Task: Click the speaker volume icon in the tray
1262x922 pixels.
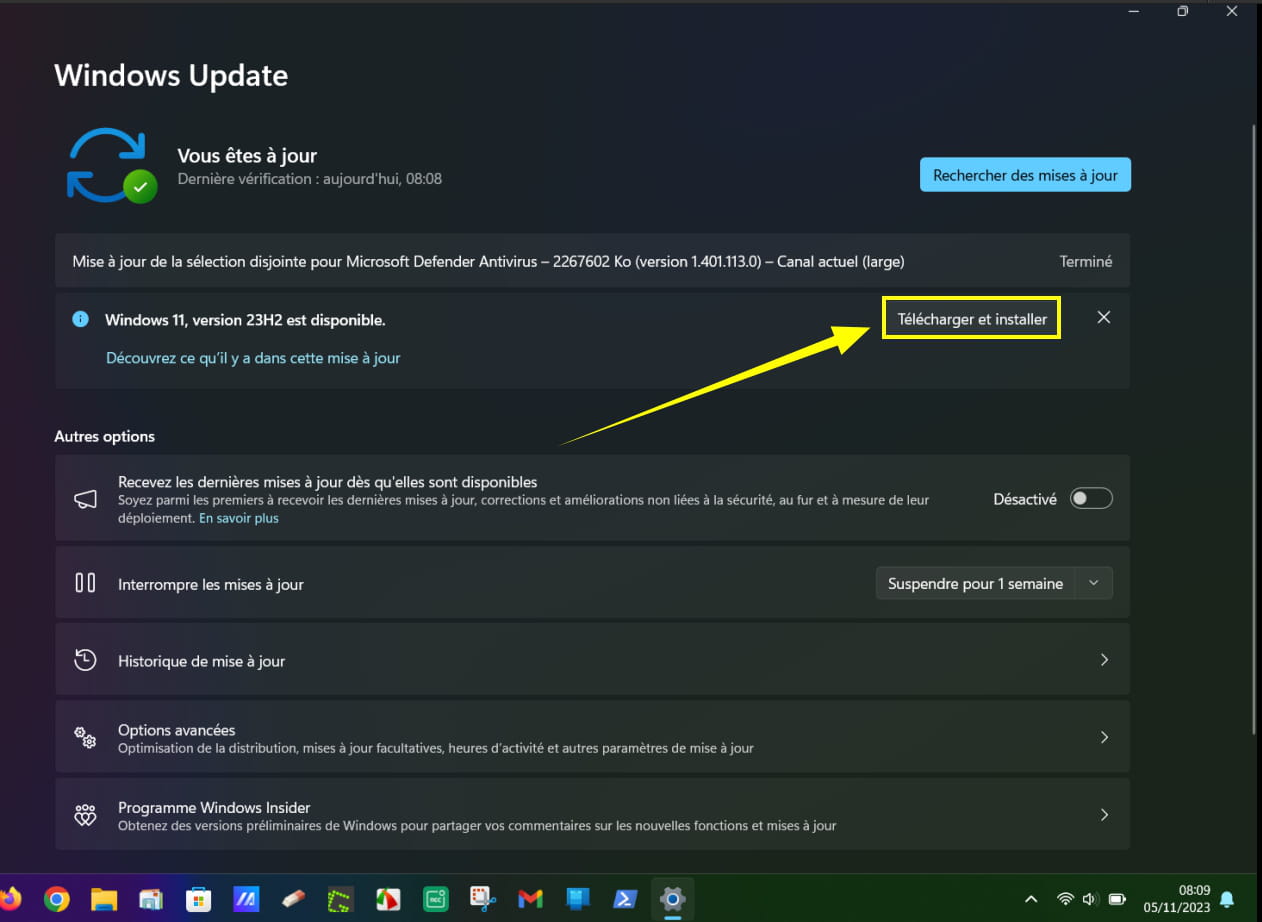Action: coord(1091,899)
